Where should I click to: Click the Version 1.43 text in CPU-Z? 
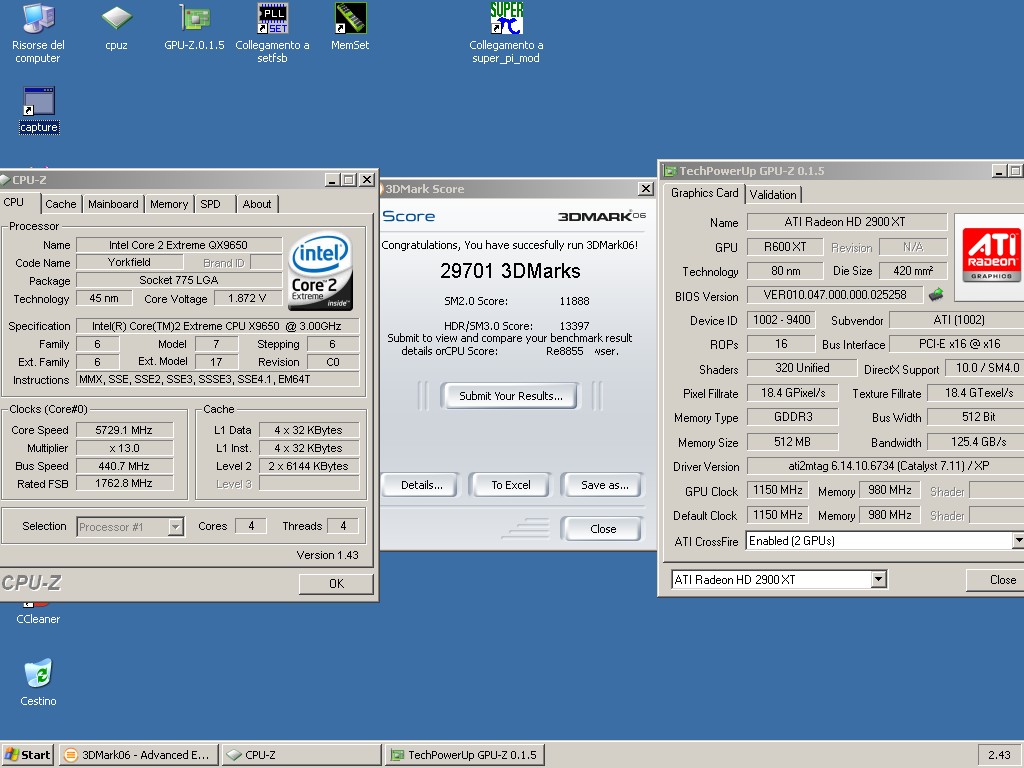point(327,555)
